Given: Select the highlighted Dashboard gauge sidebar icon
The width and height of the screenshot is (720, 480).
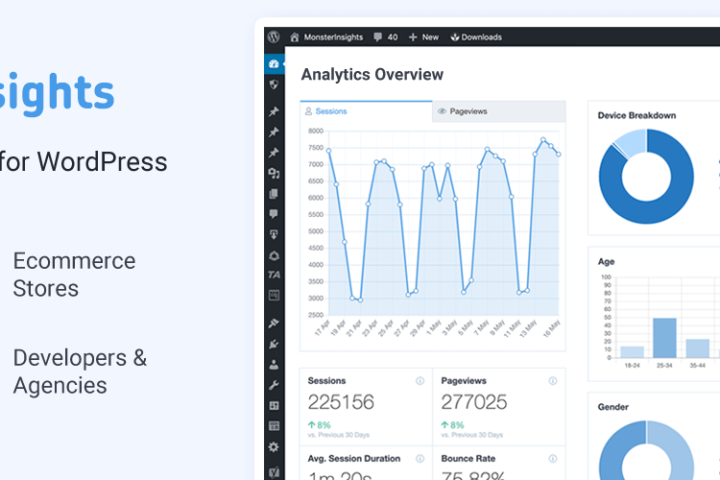Looking at the screenshot, I should (x=274, y=64).
